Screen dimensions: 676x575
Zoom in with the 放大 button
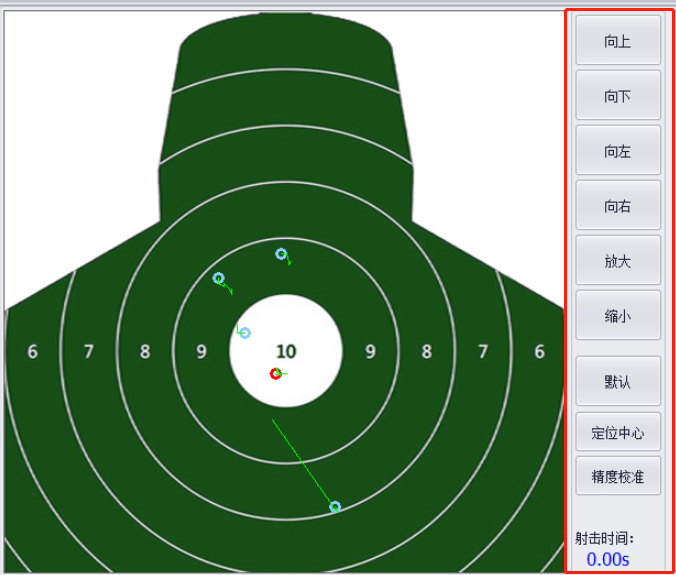point(618,260)
